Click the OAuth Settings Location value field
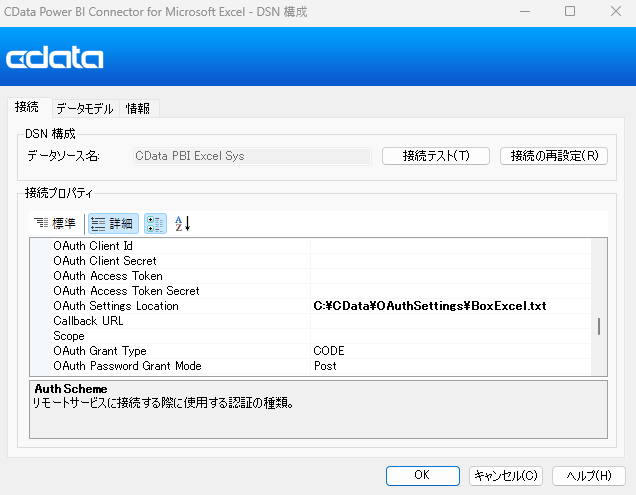Viewport: 636px width, 495px height. coord(450,306)
